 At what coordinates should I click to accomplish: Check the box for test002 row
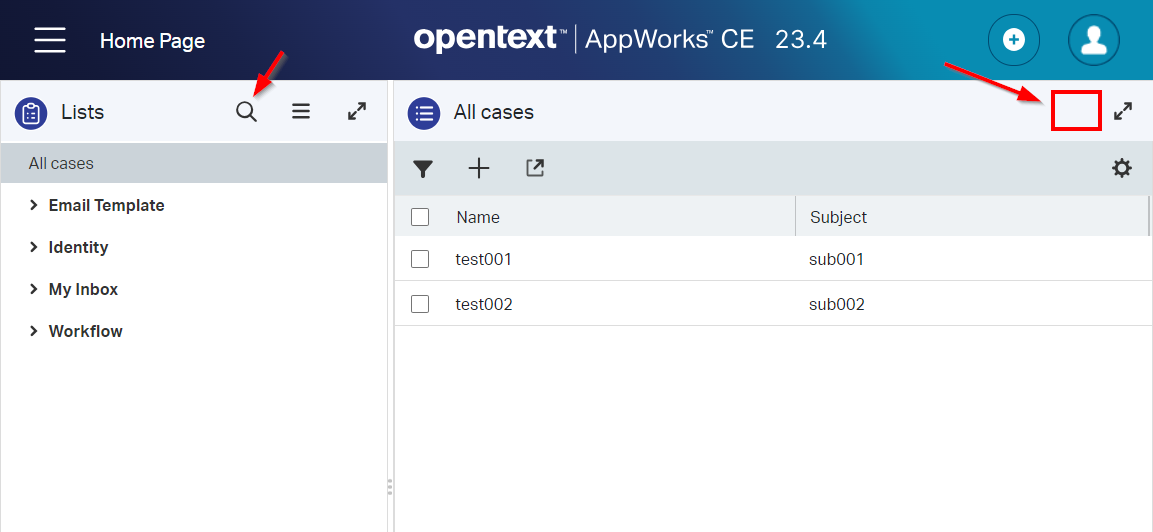tap(420, 304)
